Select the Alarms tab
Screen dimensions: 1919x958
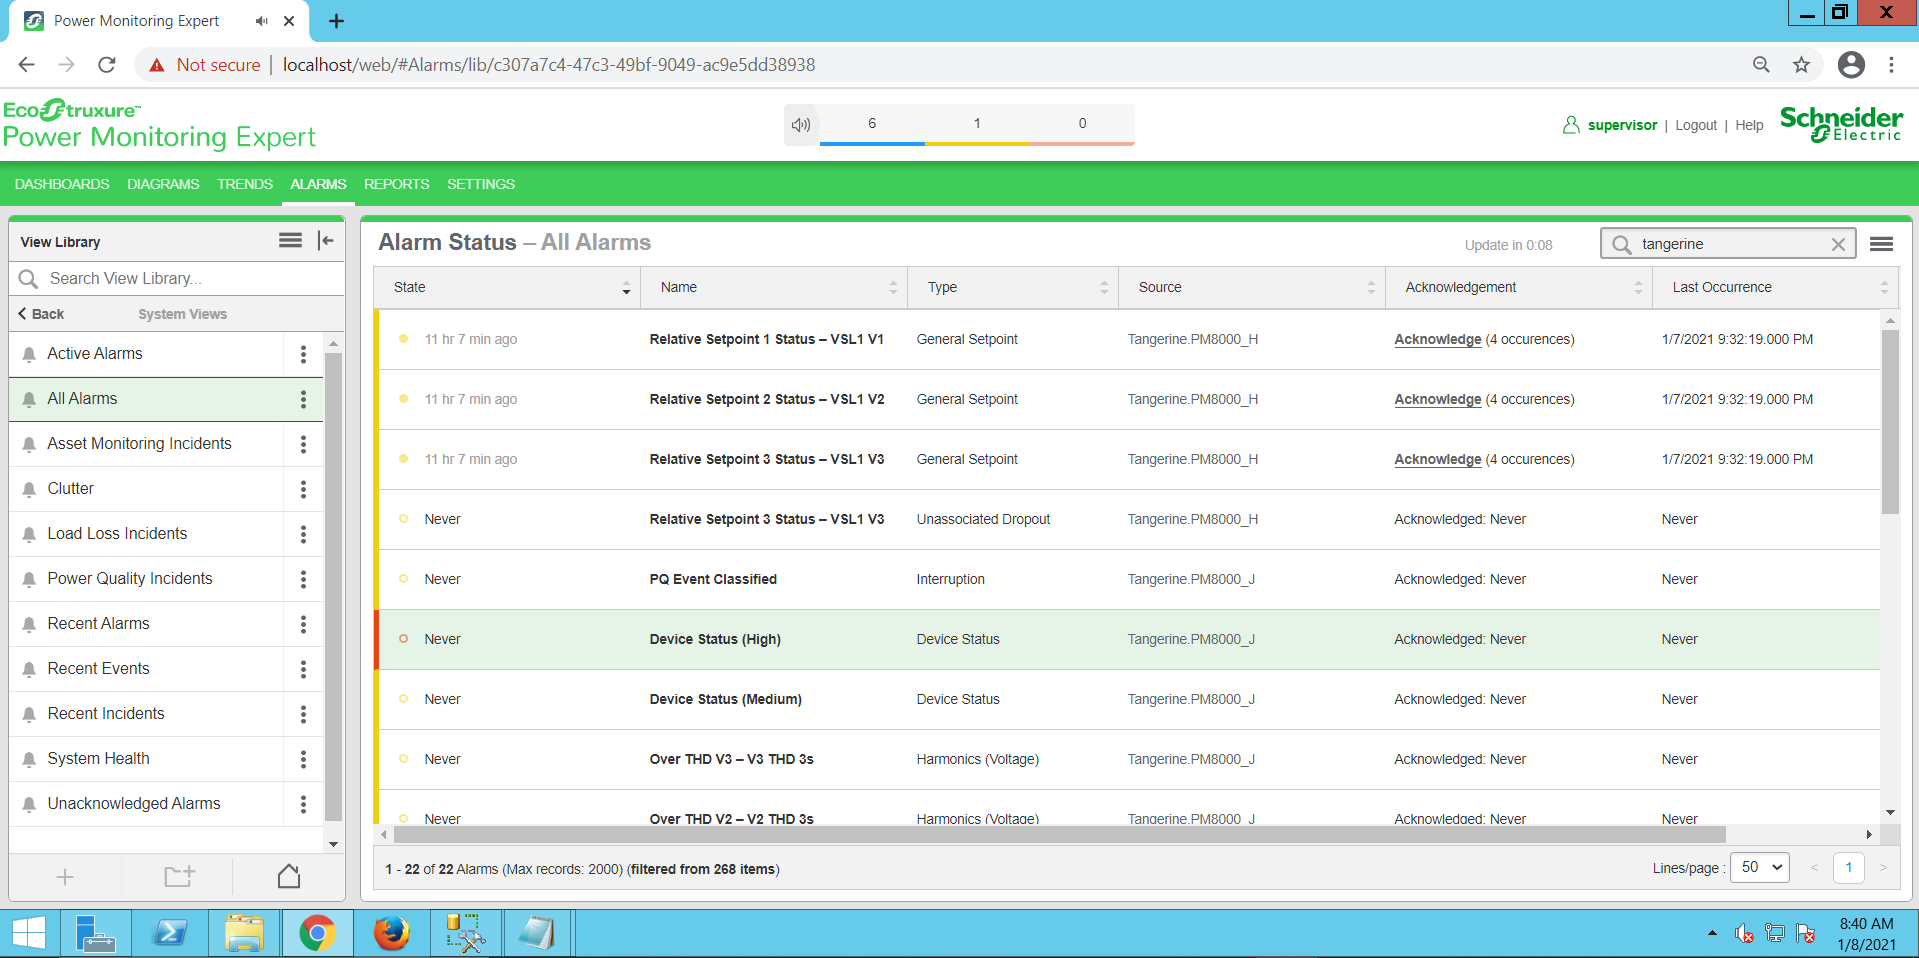coord(318,184)
